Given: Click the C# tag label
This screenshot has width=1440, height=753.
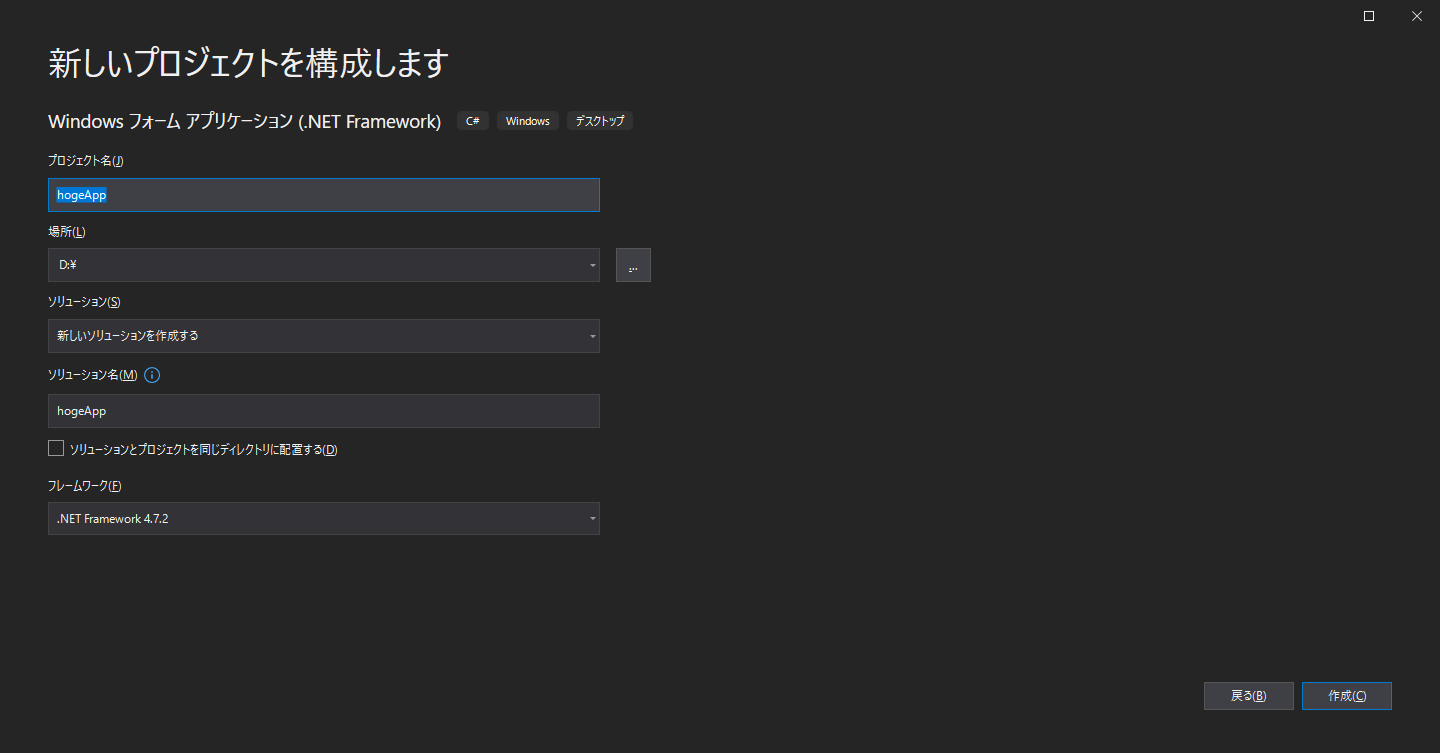Looking at the screenshot, I should (473, 121).
